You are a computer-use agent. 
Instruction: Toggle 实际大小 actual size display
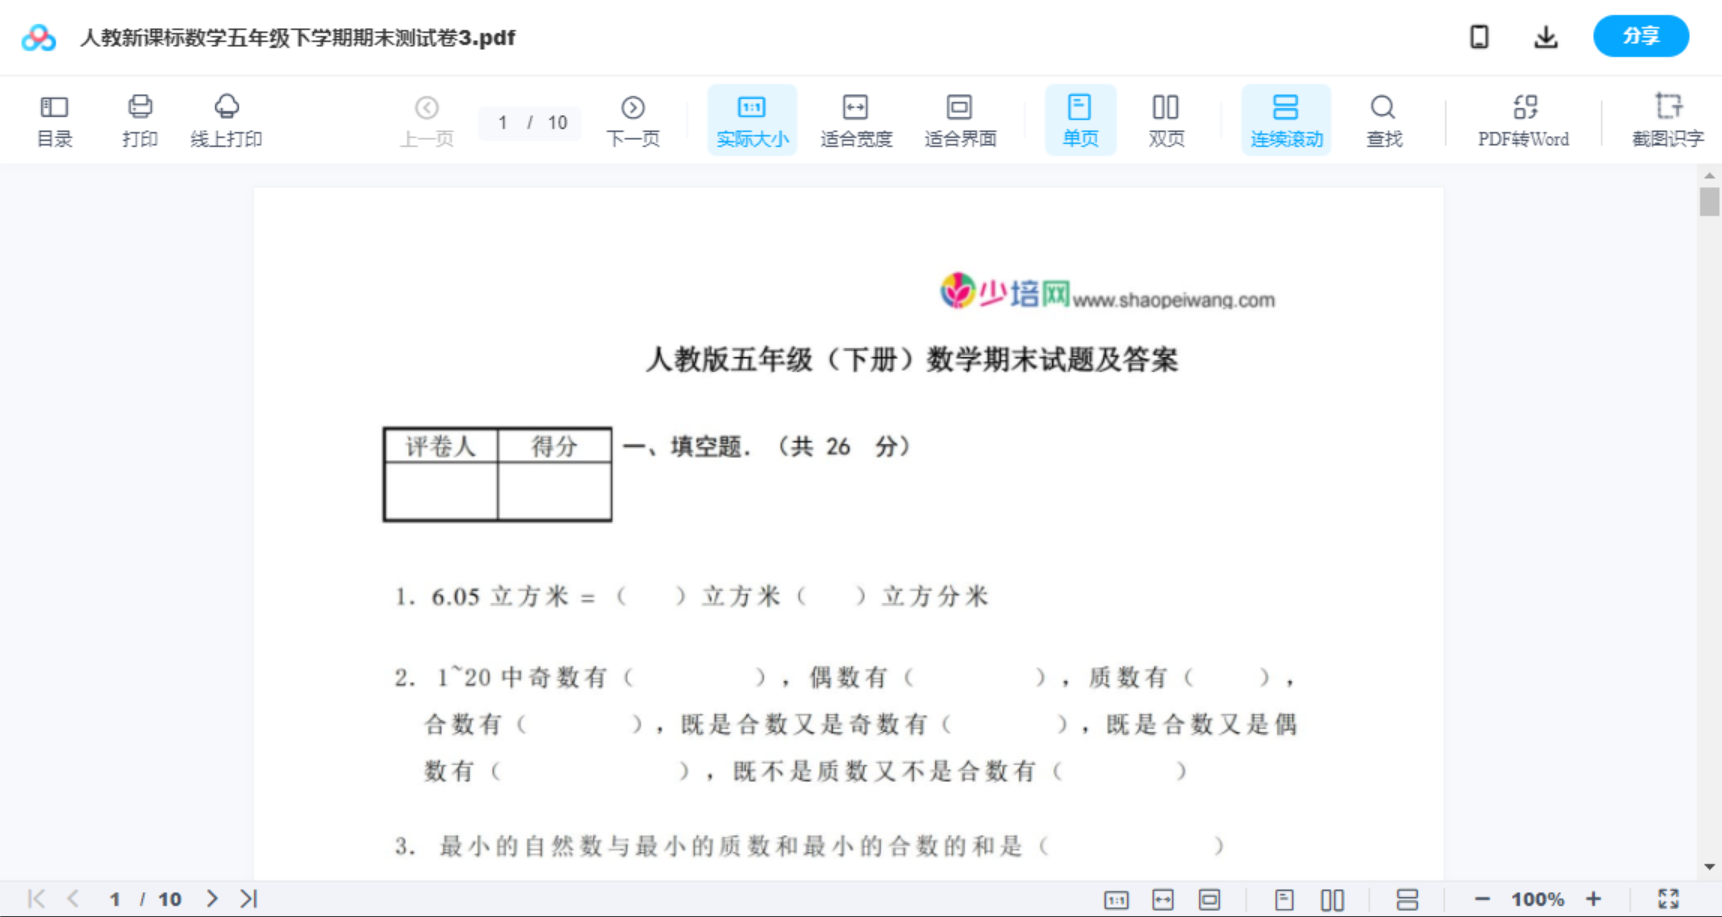click(751, 119)
